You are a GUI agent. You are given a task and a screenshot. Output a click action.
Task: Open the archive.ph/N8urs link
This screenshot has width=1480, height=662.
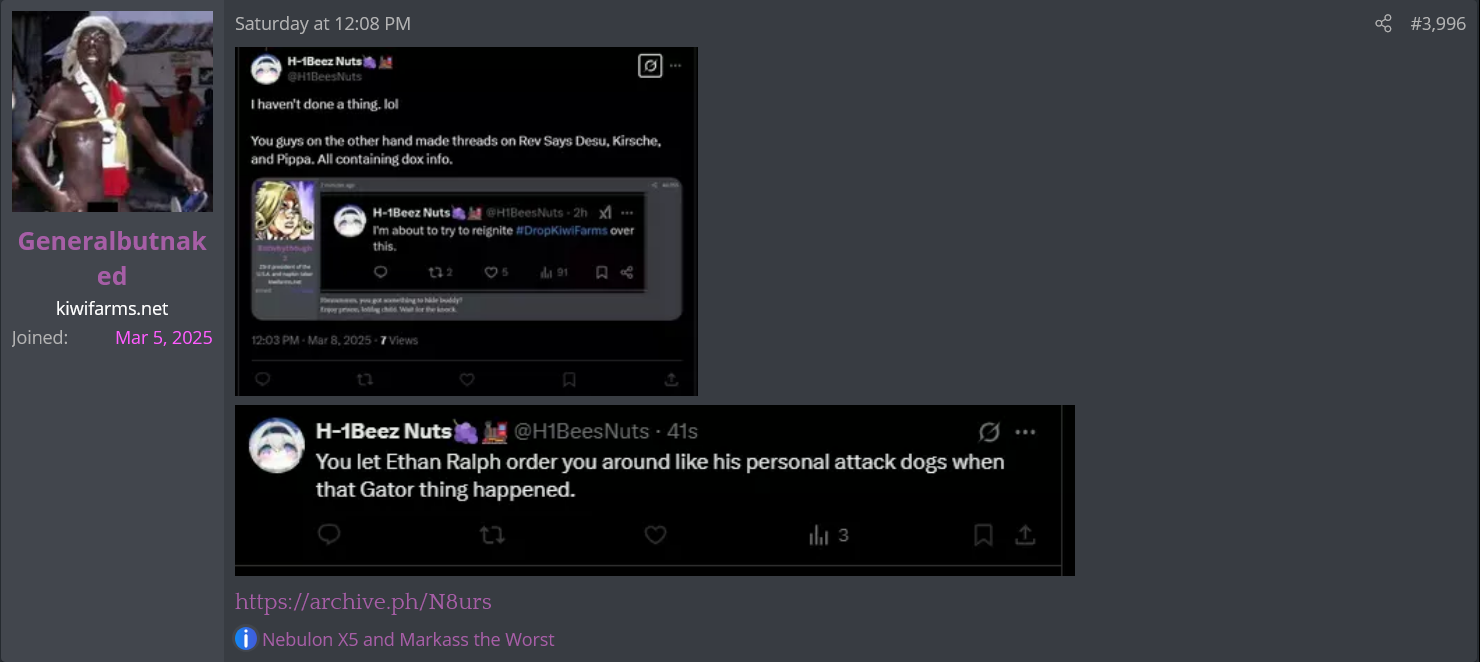coord(363,601)
